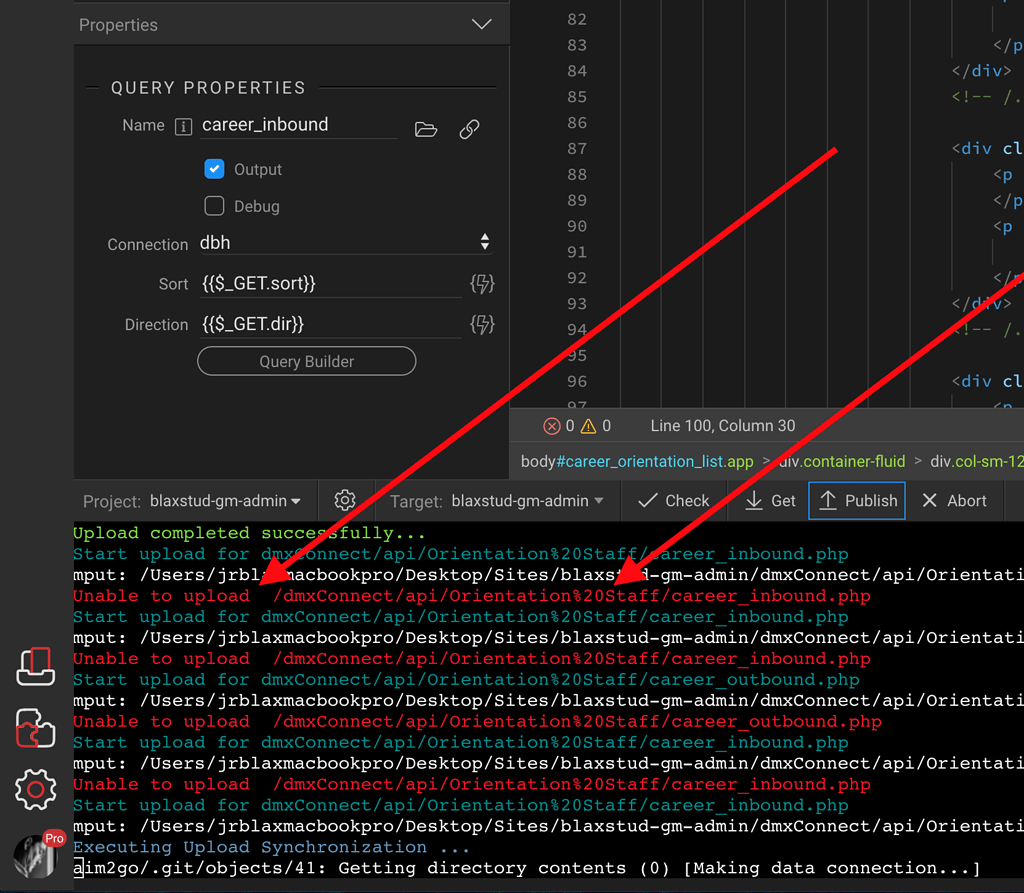Publish the project
Screen dimensions: 1024x893
[856, 500]
